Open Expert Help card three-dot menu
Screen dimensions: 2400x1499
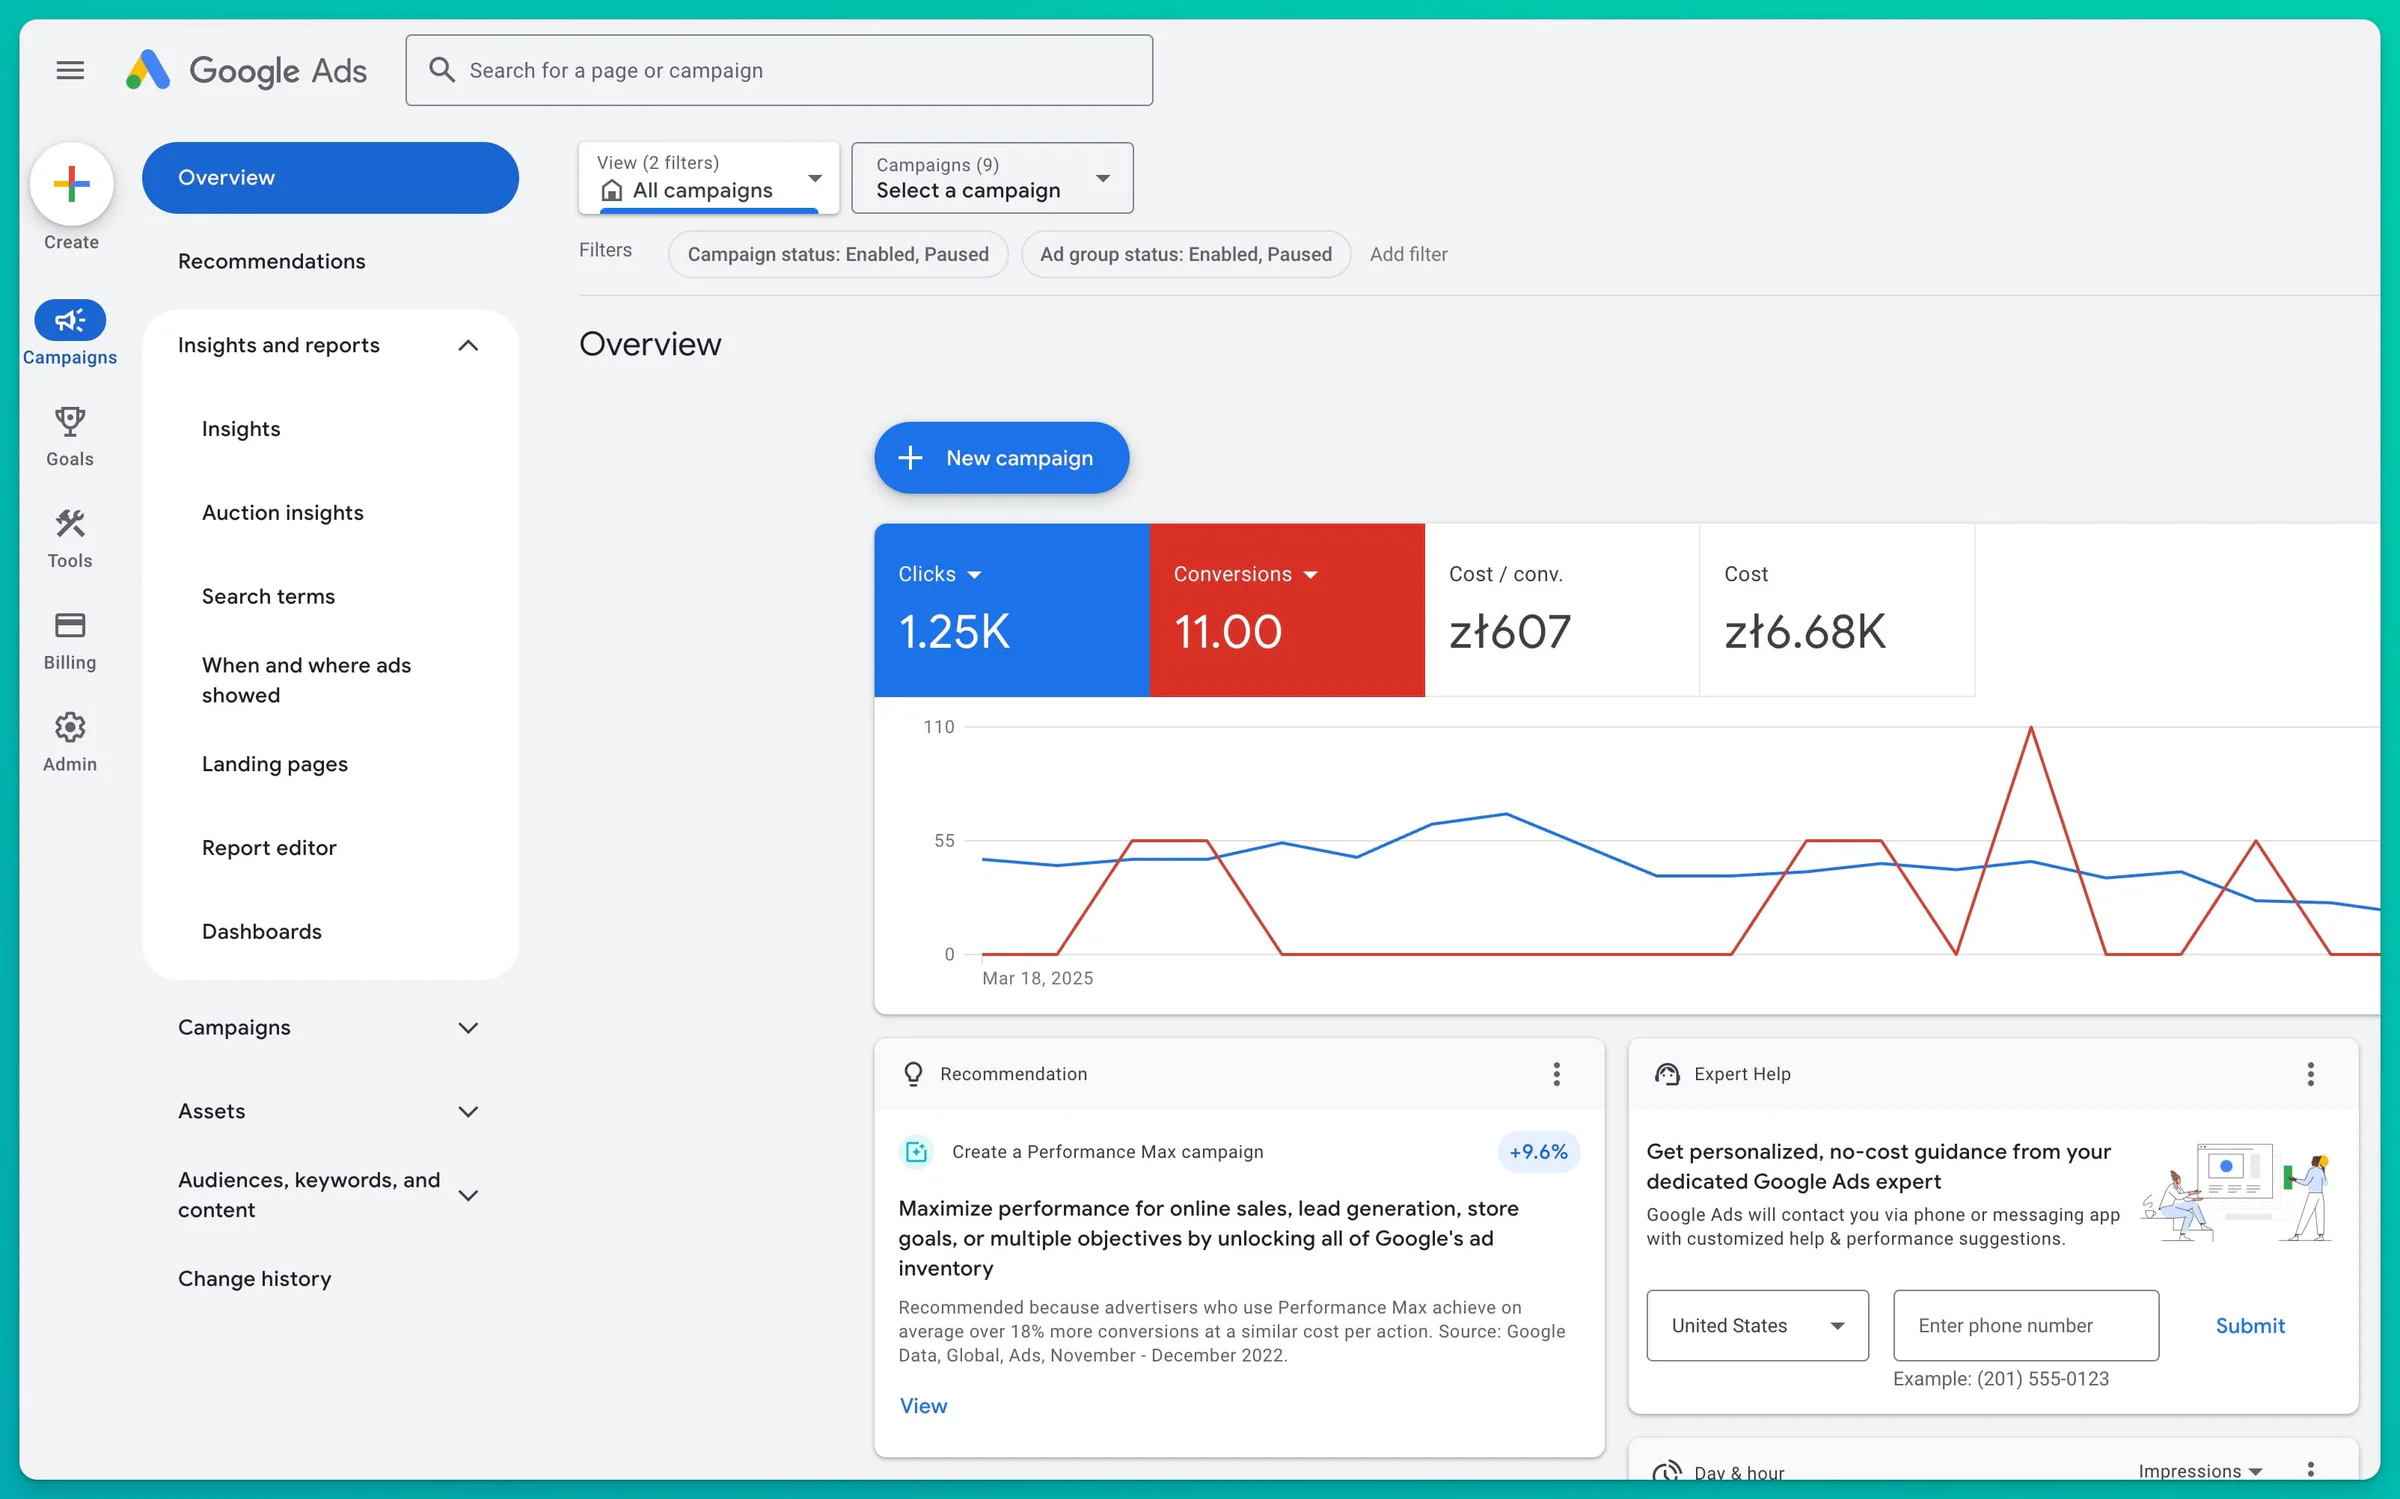pos(2310,1074)
